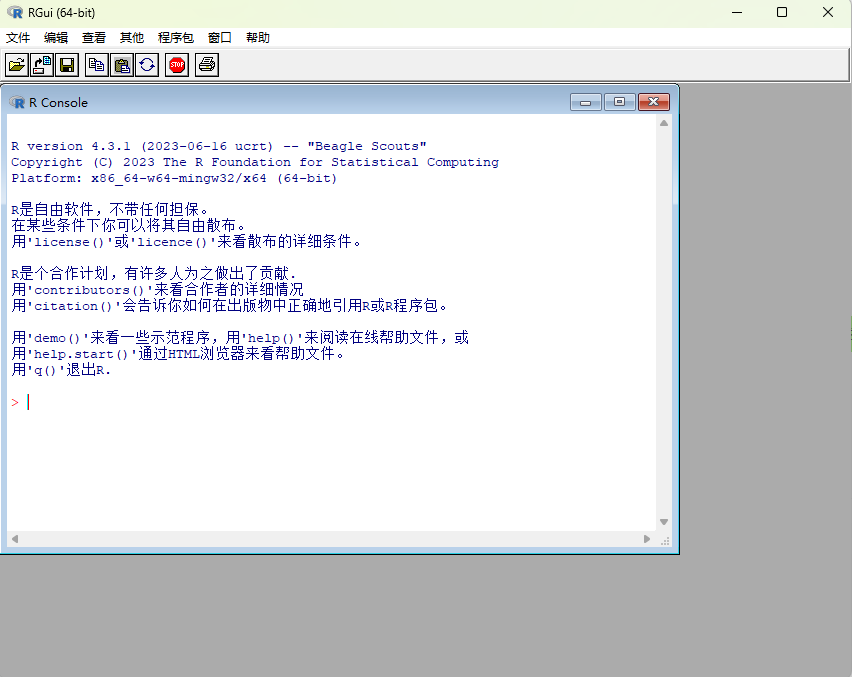Click the copy-and-paste refresh-arrows icon
The height and width of the screenshot is (677, 852).
click(147, 65)
